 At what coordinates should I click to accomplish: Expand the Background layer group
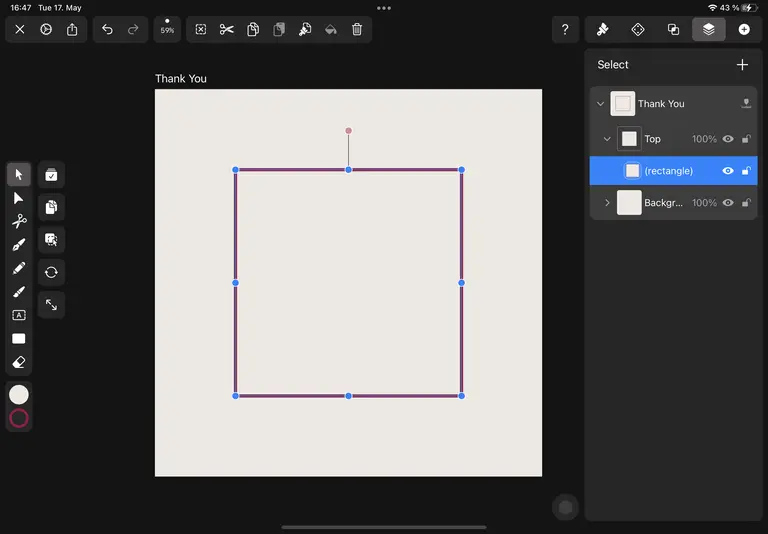[607, 203]
